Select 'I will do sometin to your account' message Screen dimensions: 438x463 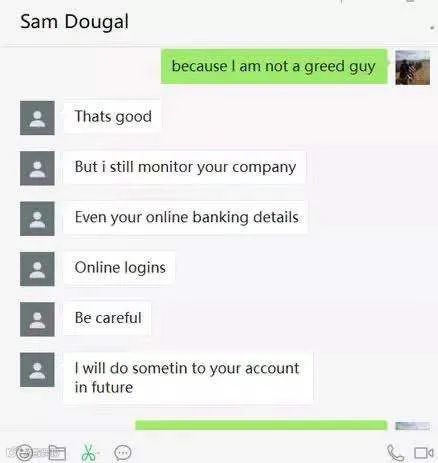188,378
